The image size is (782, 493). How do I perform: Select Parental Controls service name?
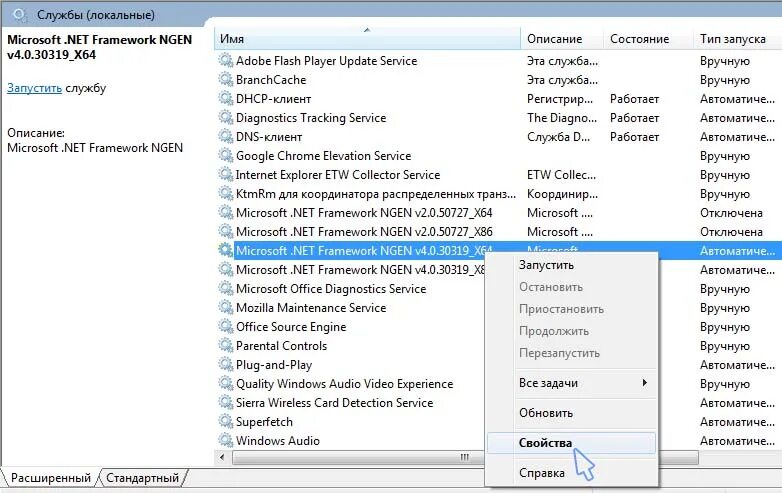[x=281, y=346]
